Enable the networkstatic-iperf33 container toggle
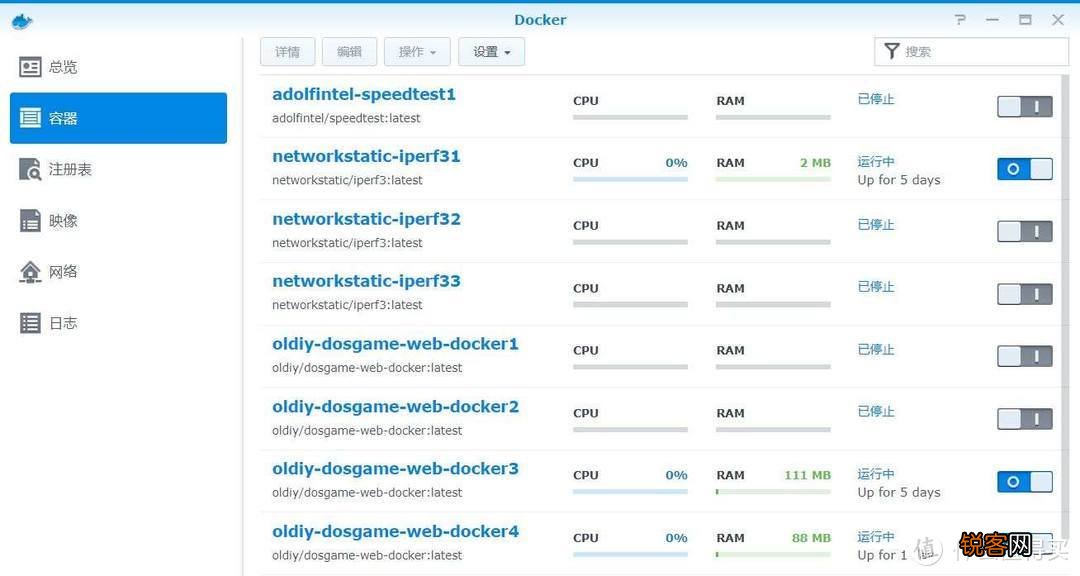Image resolution: width=1080 pixels, height=576 pixels. point(1025,294)
